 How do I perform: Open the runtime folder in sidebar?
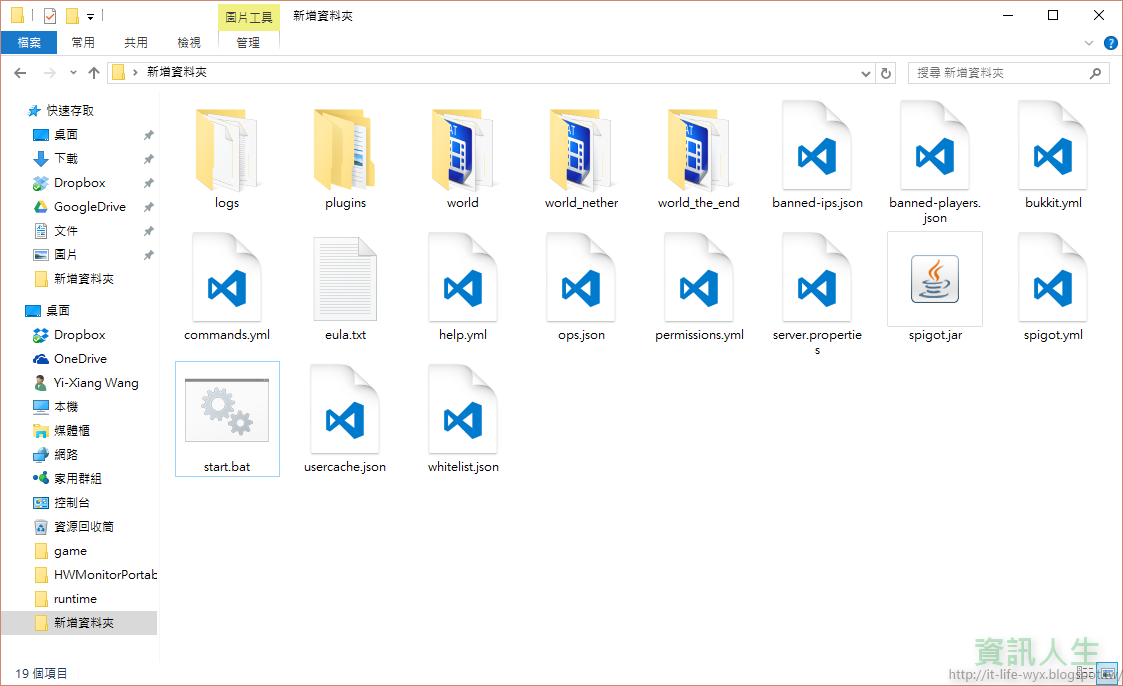75,599
